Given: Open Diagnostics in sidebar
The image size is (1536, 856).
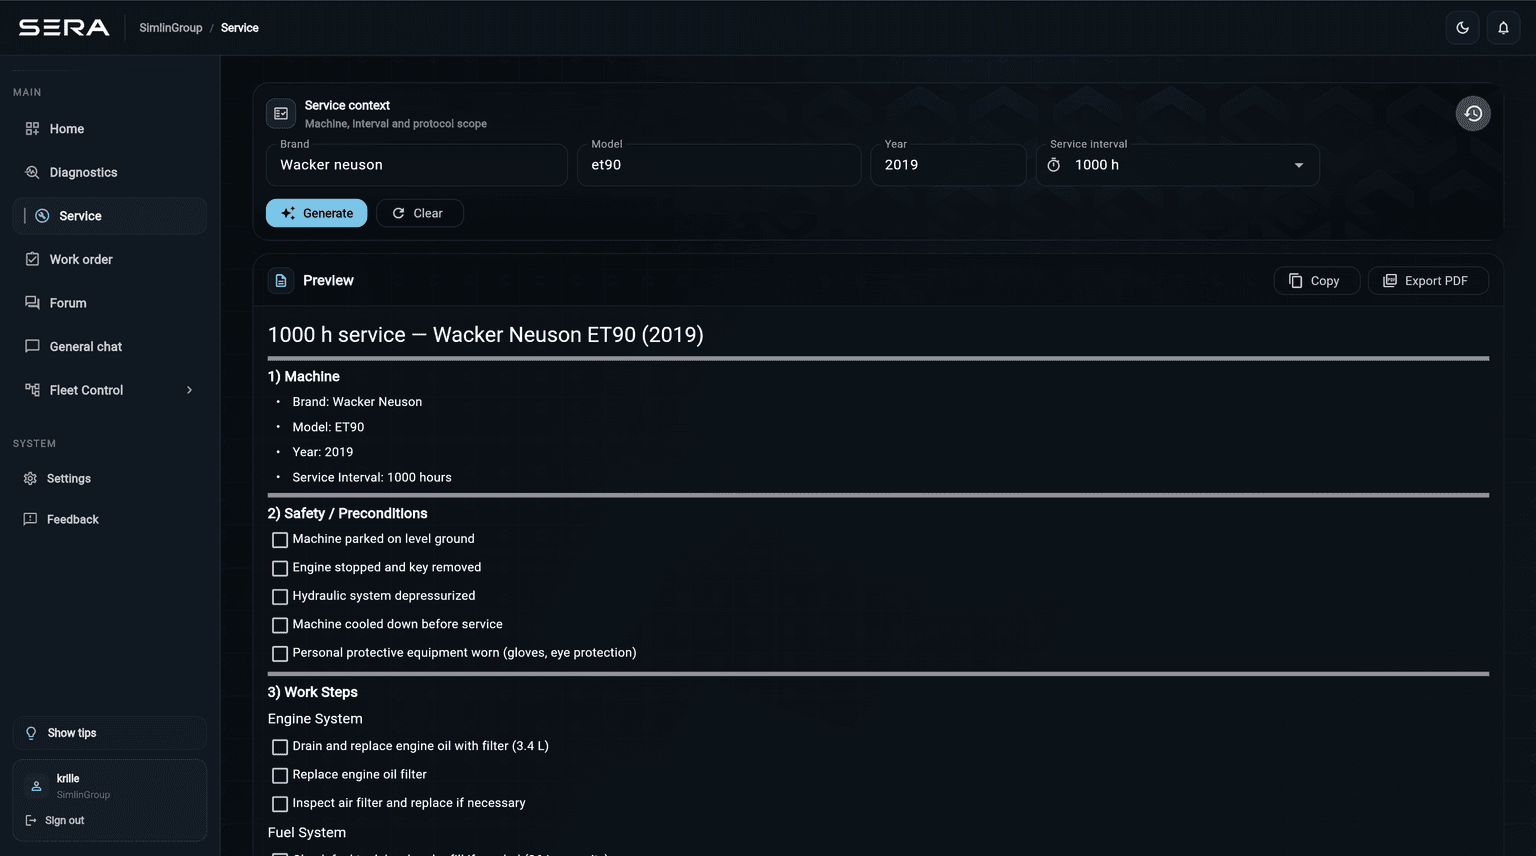Looking at the screenshot, I should (109, 172).
